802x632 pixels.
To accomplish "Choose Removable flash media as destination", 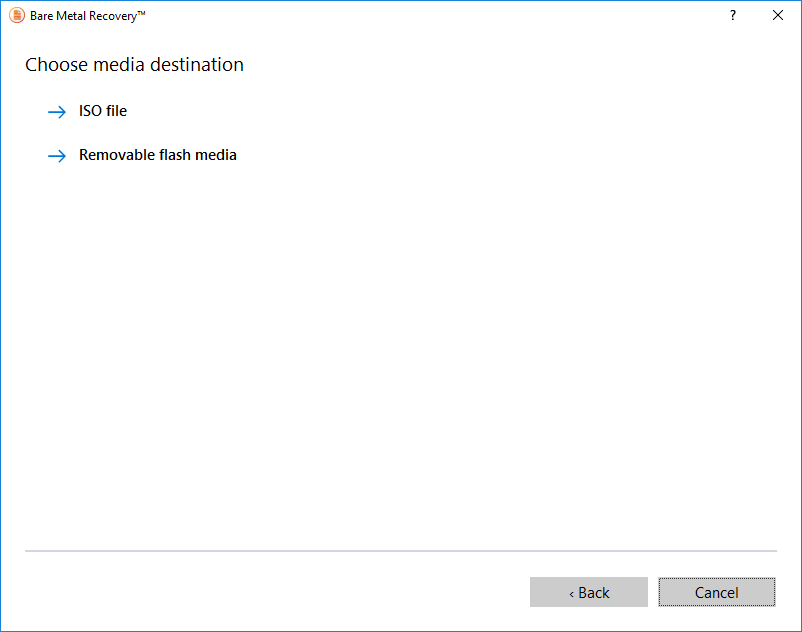I will click(x=158, y=155).
